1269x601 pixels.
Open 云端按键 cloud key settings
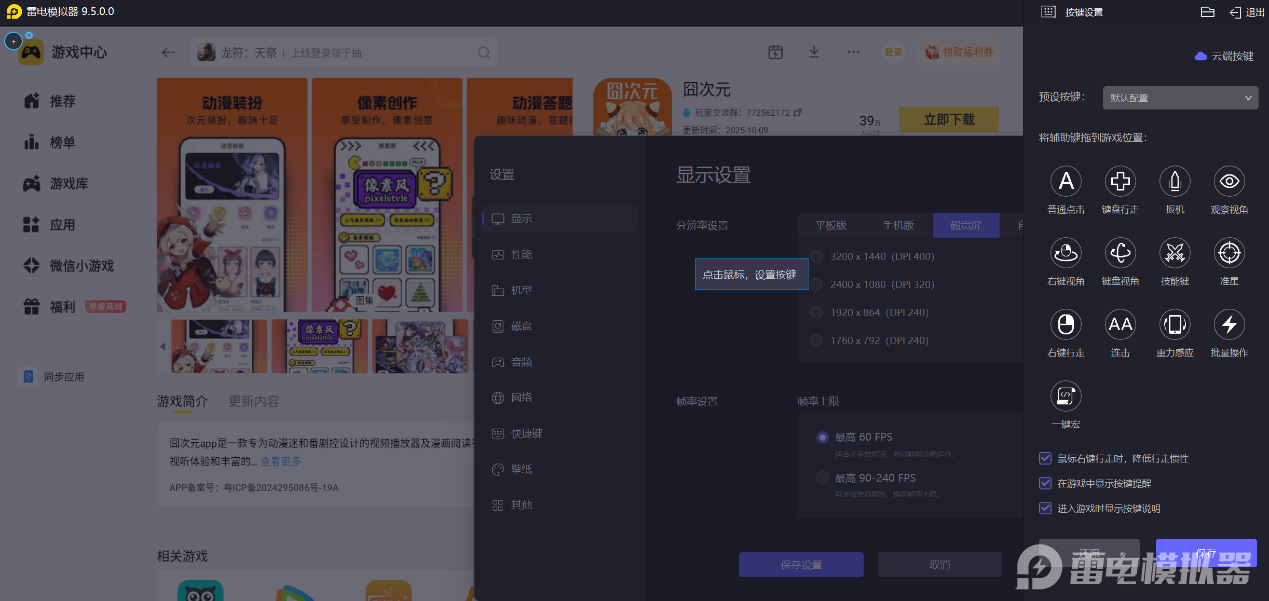pos(1224,56)
